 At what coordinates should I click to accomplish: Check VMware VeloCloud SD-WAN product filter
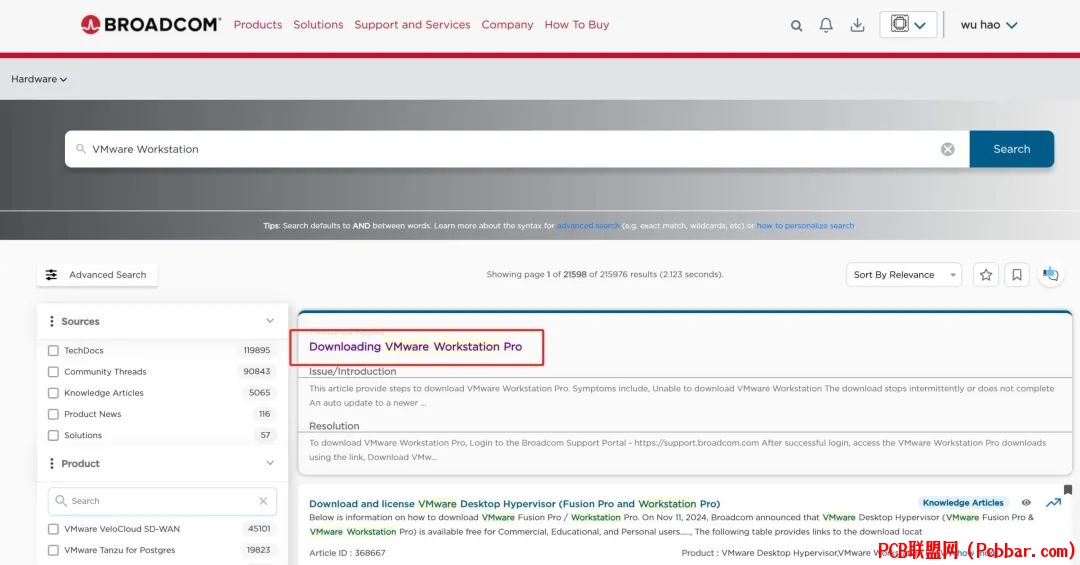pyautogui.click(x=53, y=529)
